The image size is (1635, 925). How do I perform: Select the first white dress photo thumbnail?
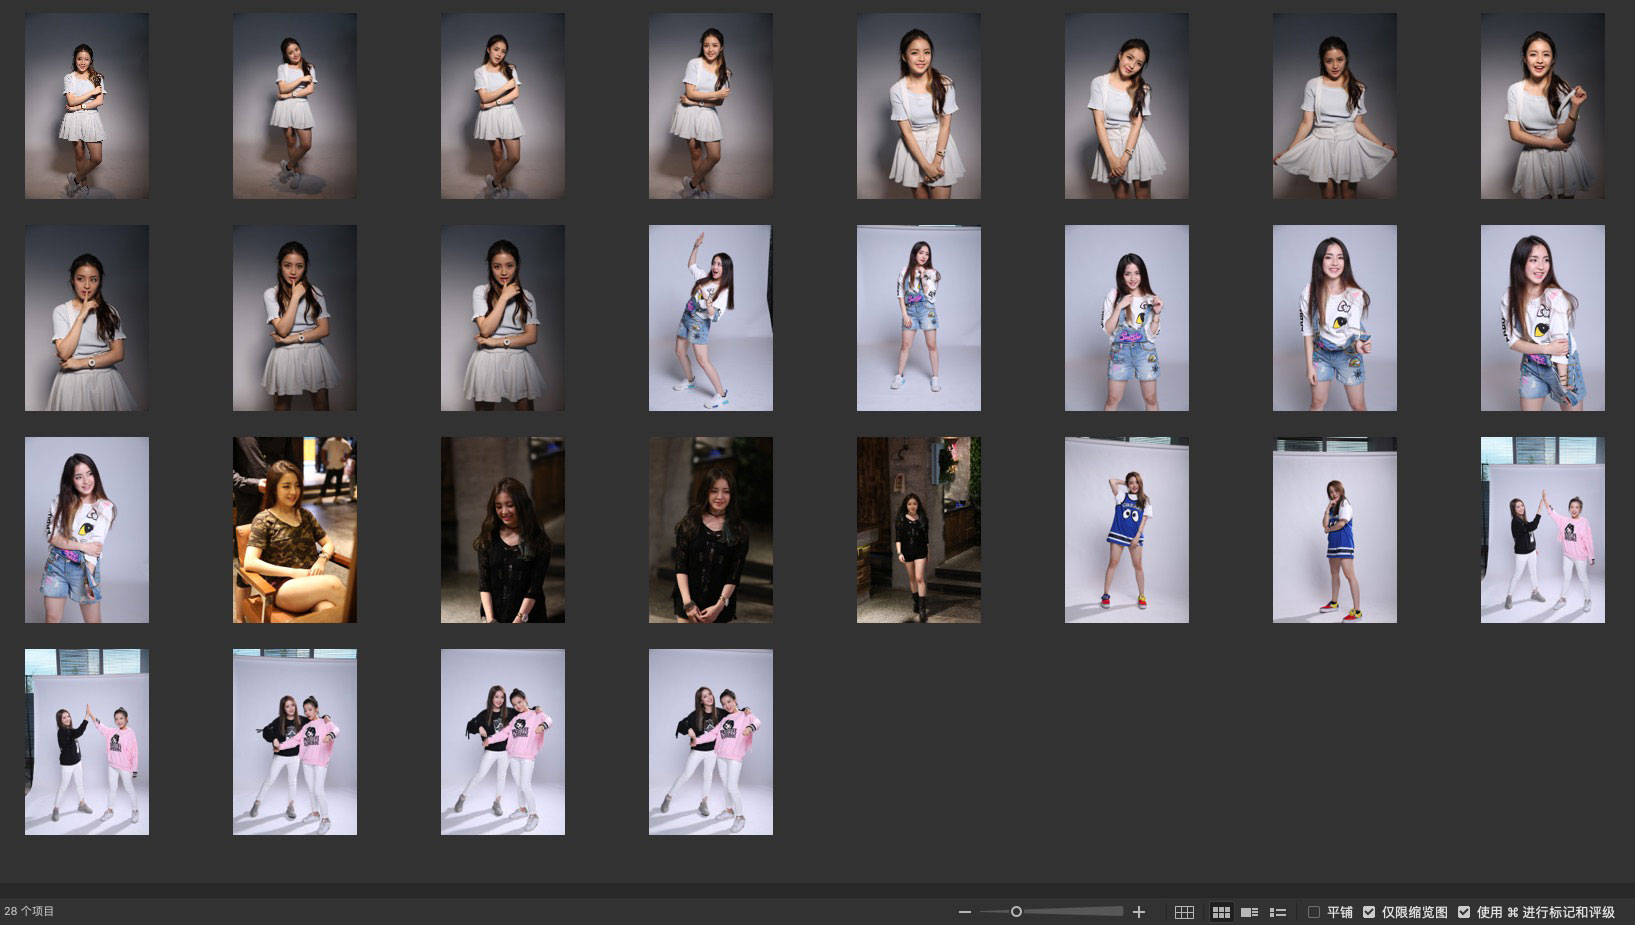pyautogui.click(x=87, y=106)
